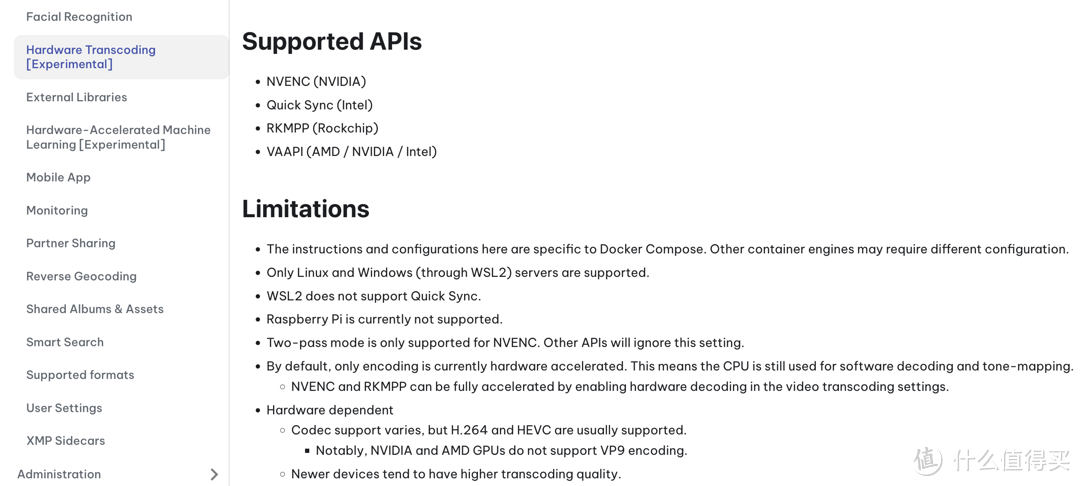
Task: Click the Limitations heading
Action: coord(306,209)
